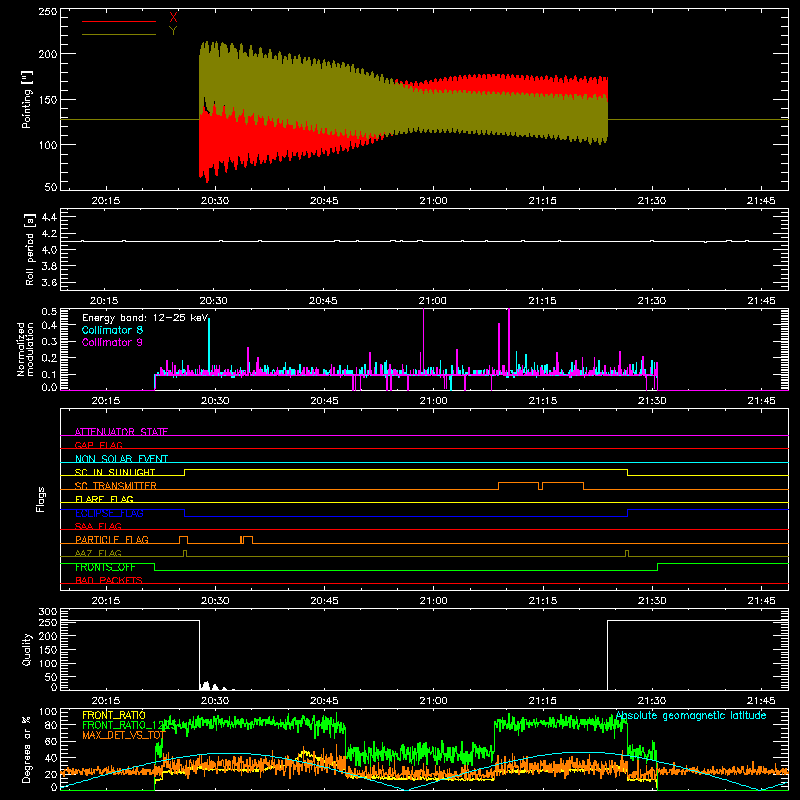
Task: Click the 21:45 time label under the Quality plot
Action: (761, 701)
